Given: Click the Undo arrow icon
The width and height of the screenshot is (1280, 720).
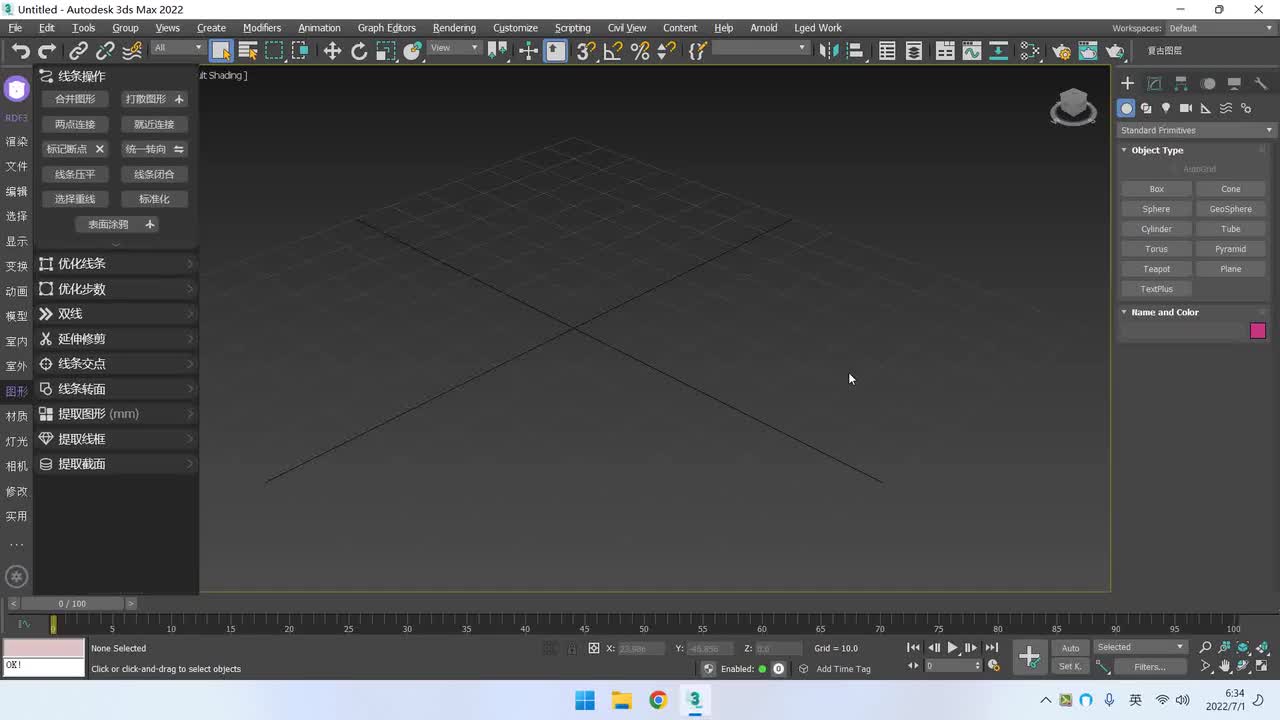Looking at the screenshot, I should click(20, 51).
